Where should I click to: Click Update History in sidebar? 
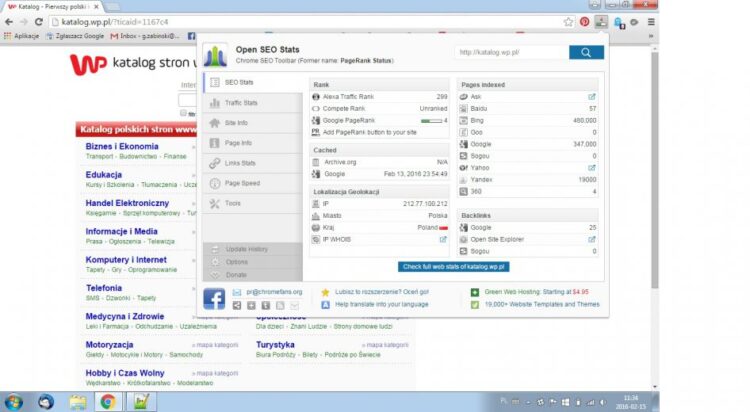point(246,249)
